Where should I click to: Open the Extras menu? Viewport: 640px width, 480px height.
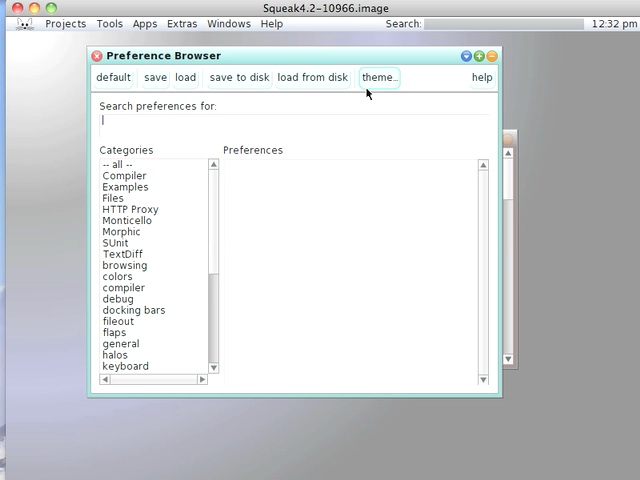[x=182, y=24]
